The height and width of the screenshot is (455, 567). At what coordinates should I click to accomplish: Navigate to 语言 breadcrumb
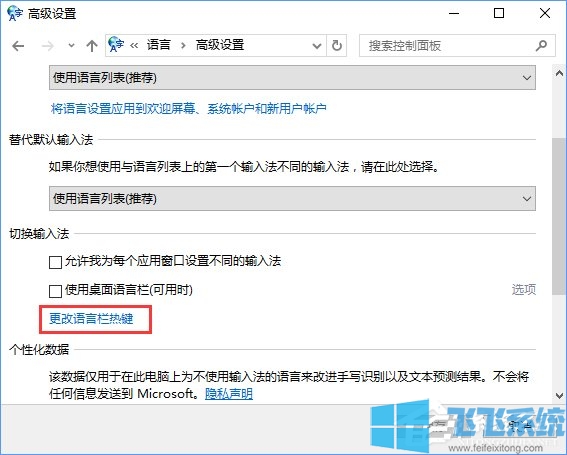[x=158, y=45]
